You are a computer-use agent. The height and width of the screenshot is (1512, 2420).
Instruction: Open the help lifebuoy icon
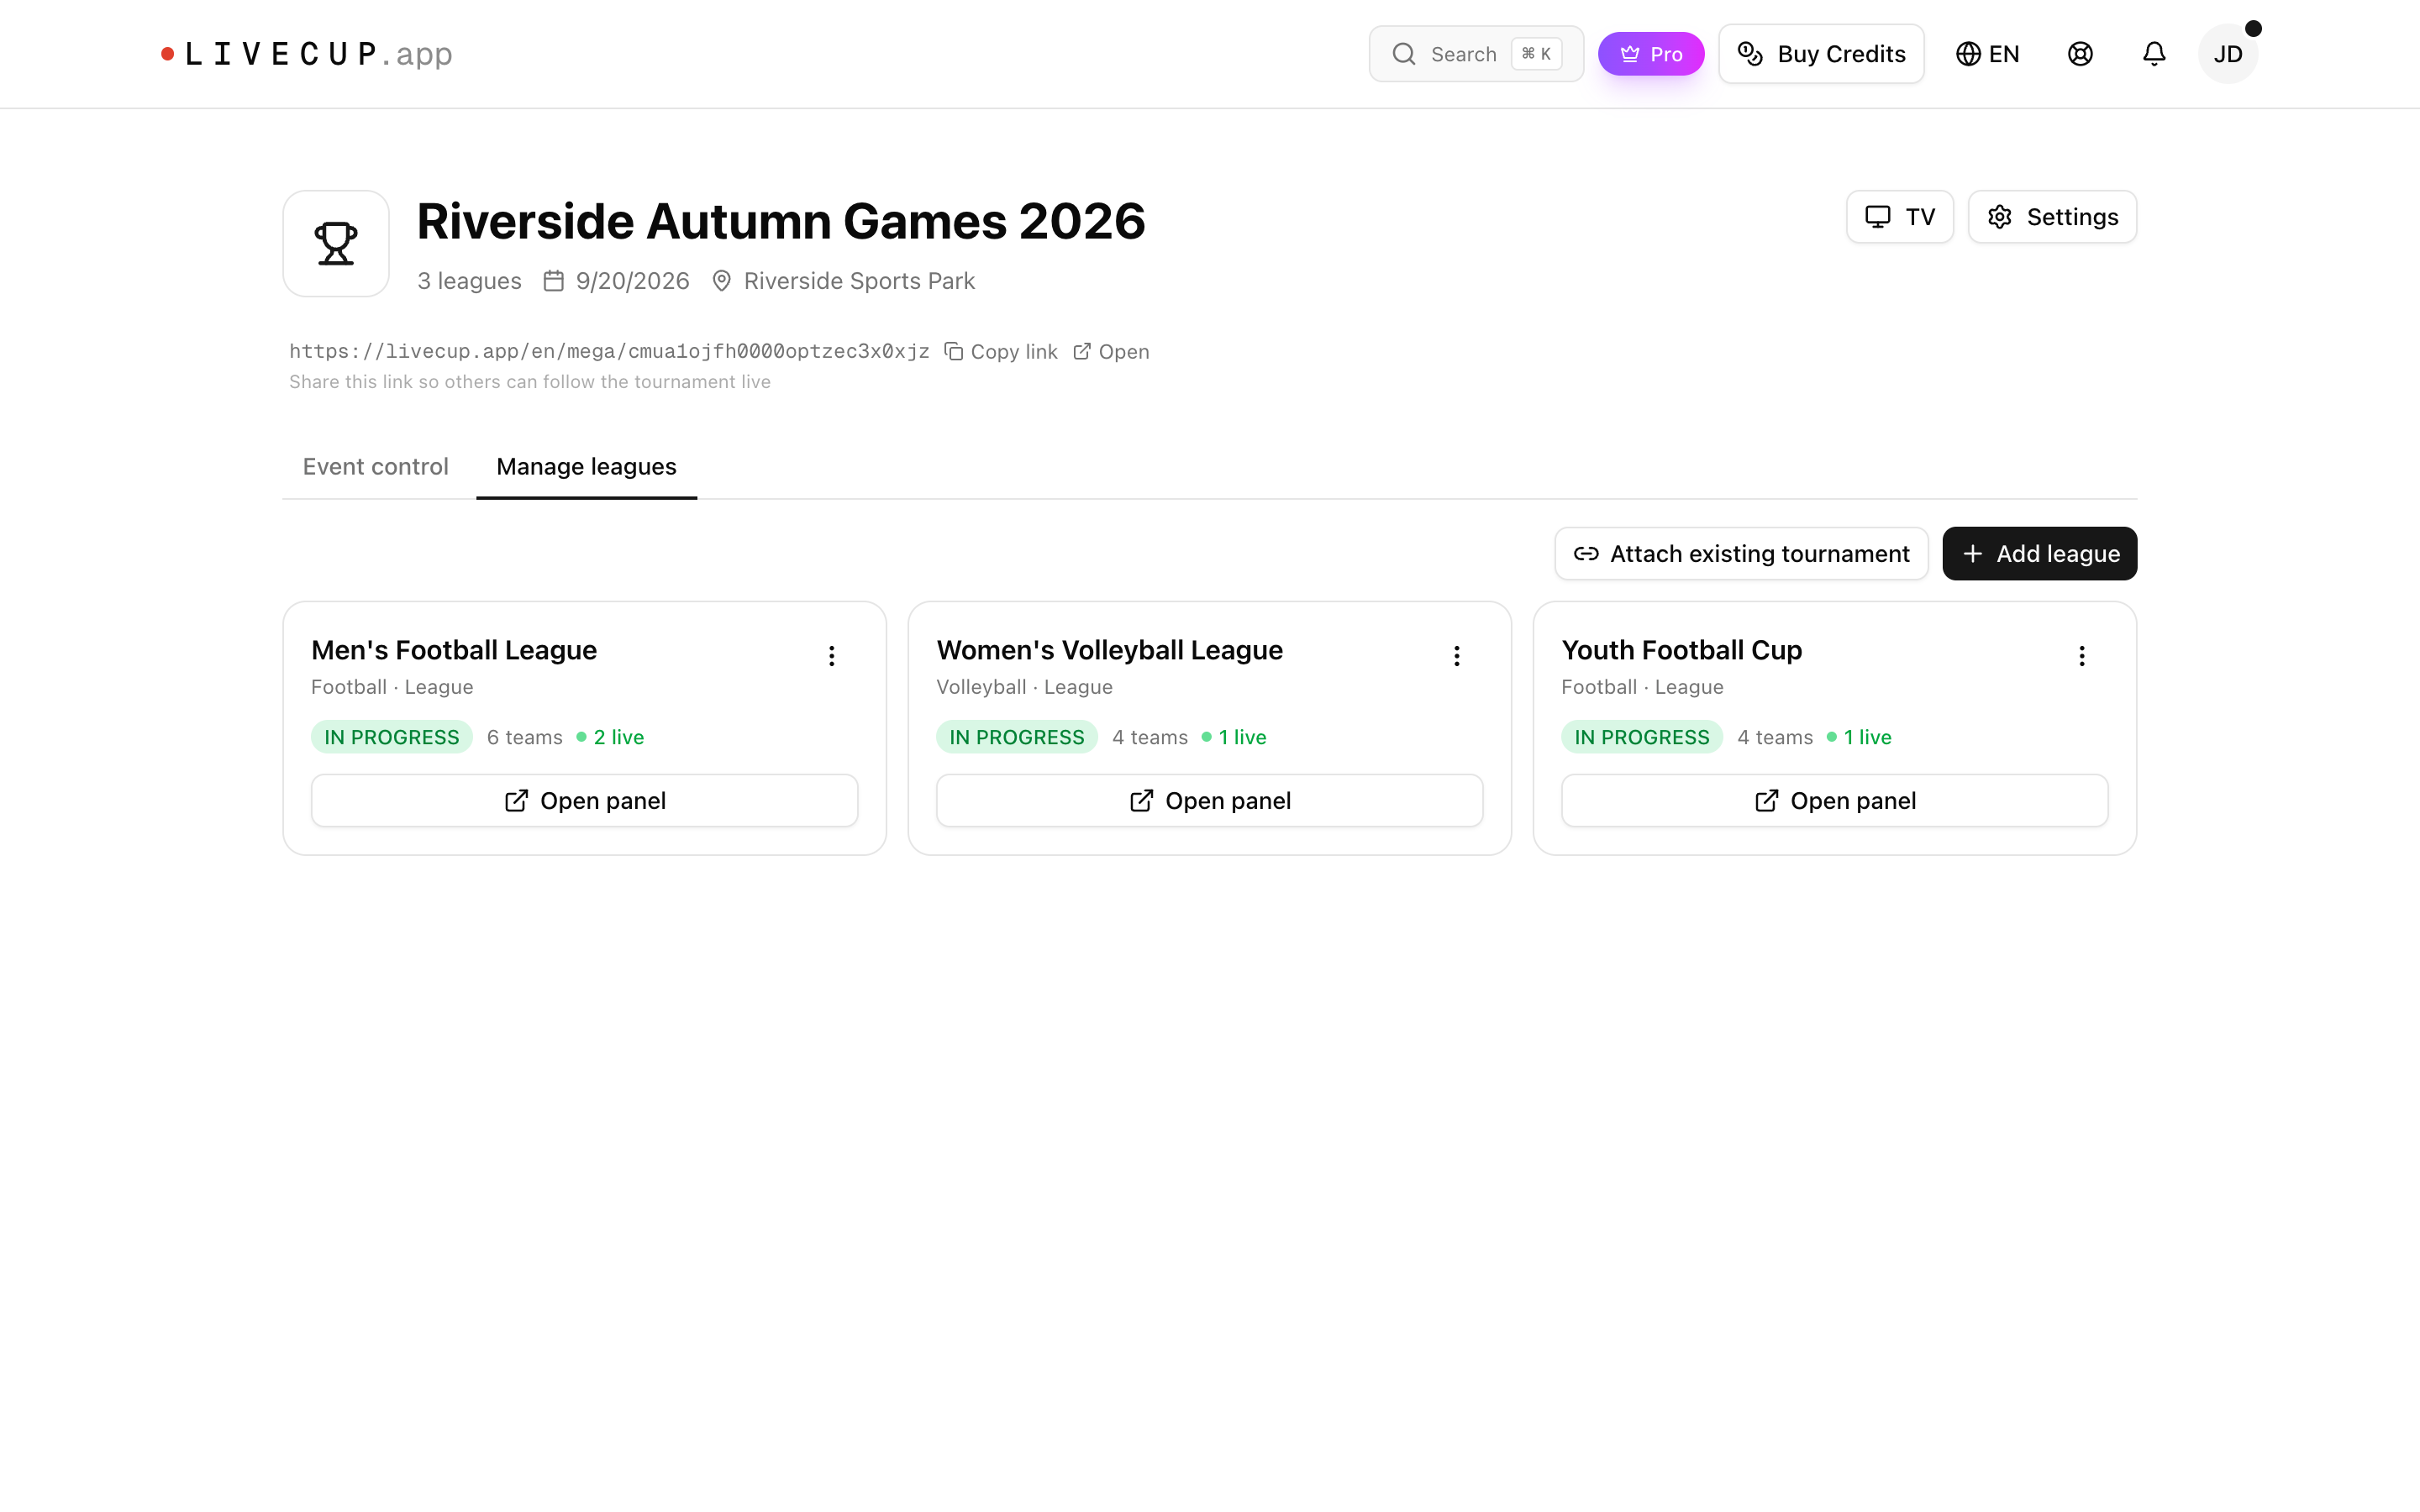coord(2080,54)
